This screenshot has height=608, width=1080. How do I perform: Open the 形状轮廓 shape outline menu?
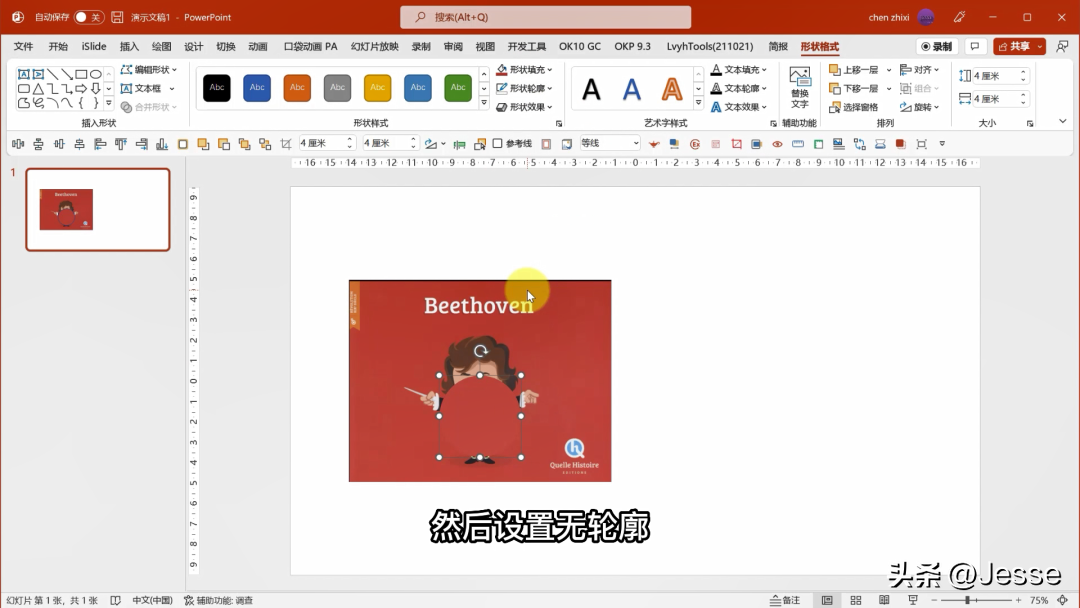(x=524, y=88)
